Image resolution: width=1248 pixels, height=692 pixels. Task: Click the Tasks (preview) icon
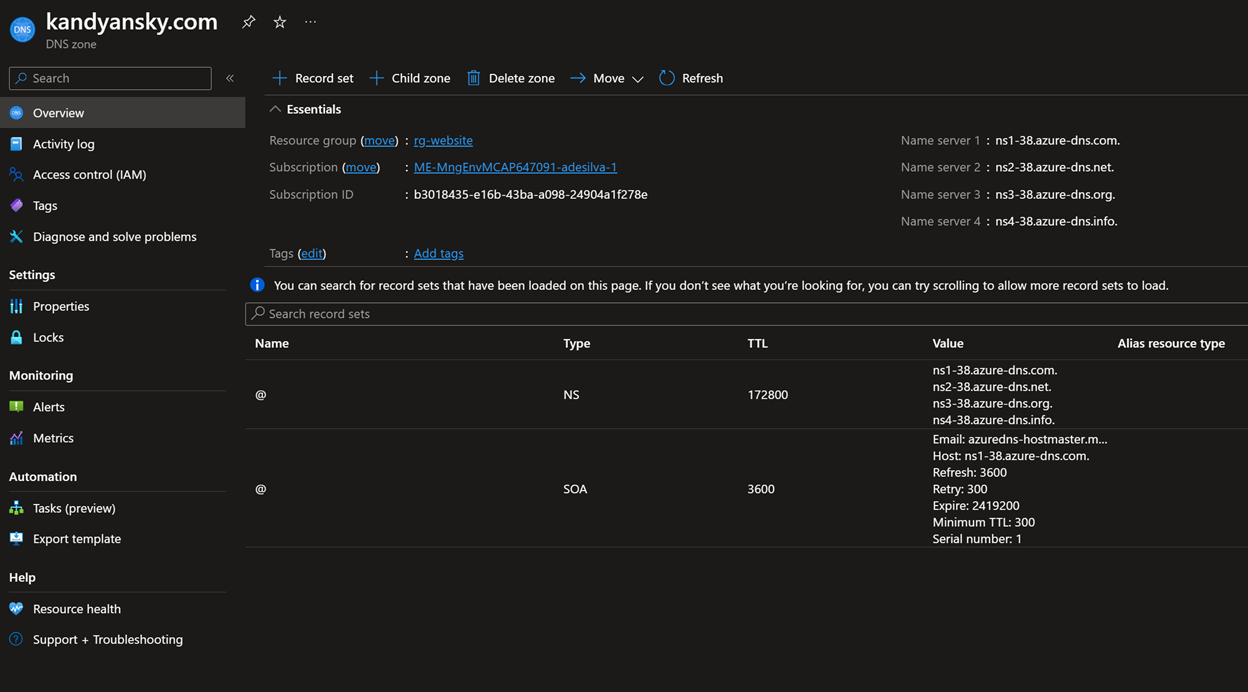[x=16, y=508]
